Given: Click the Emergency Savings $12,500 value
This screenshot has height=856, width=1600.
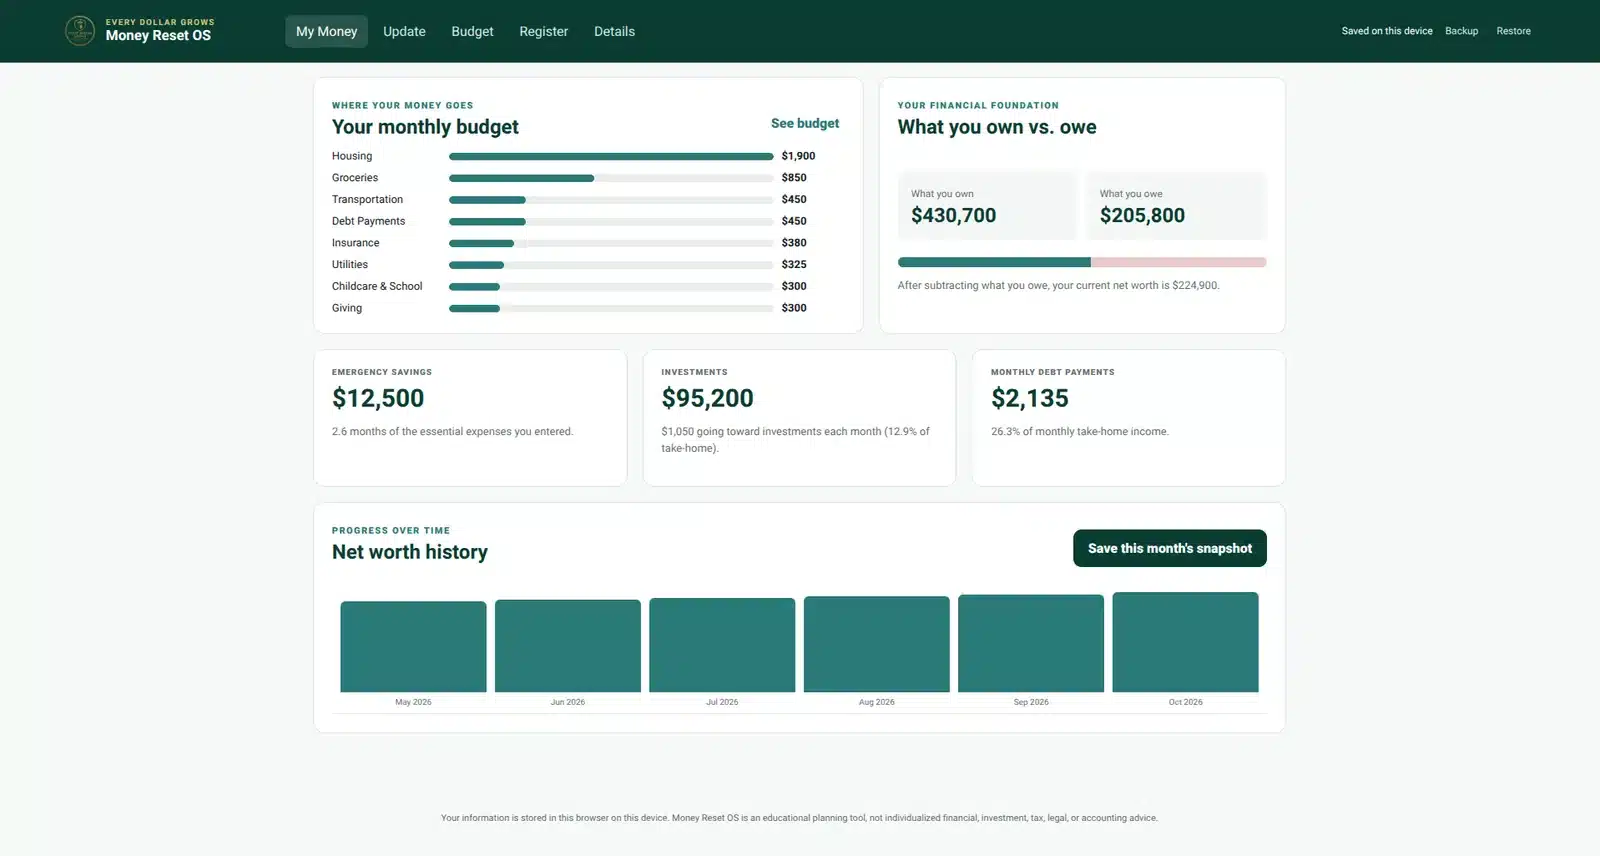Looking at the screenshot, I should [378, 398].
